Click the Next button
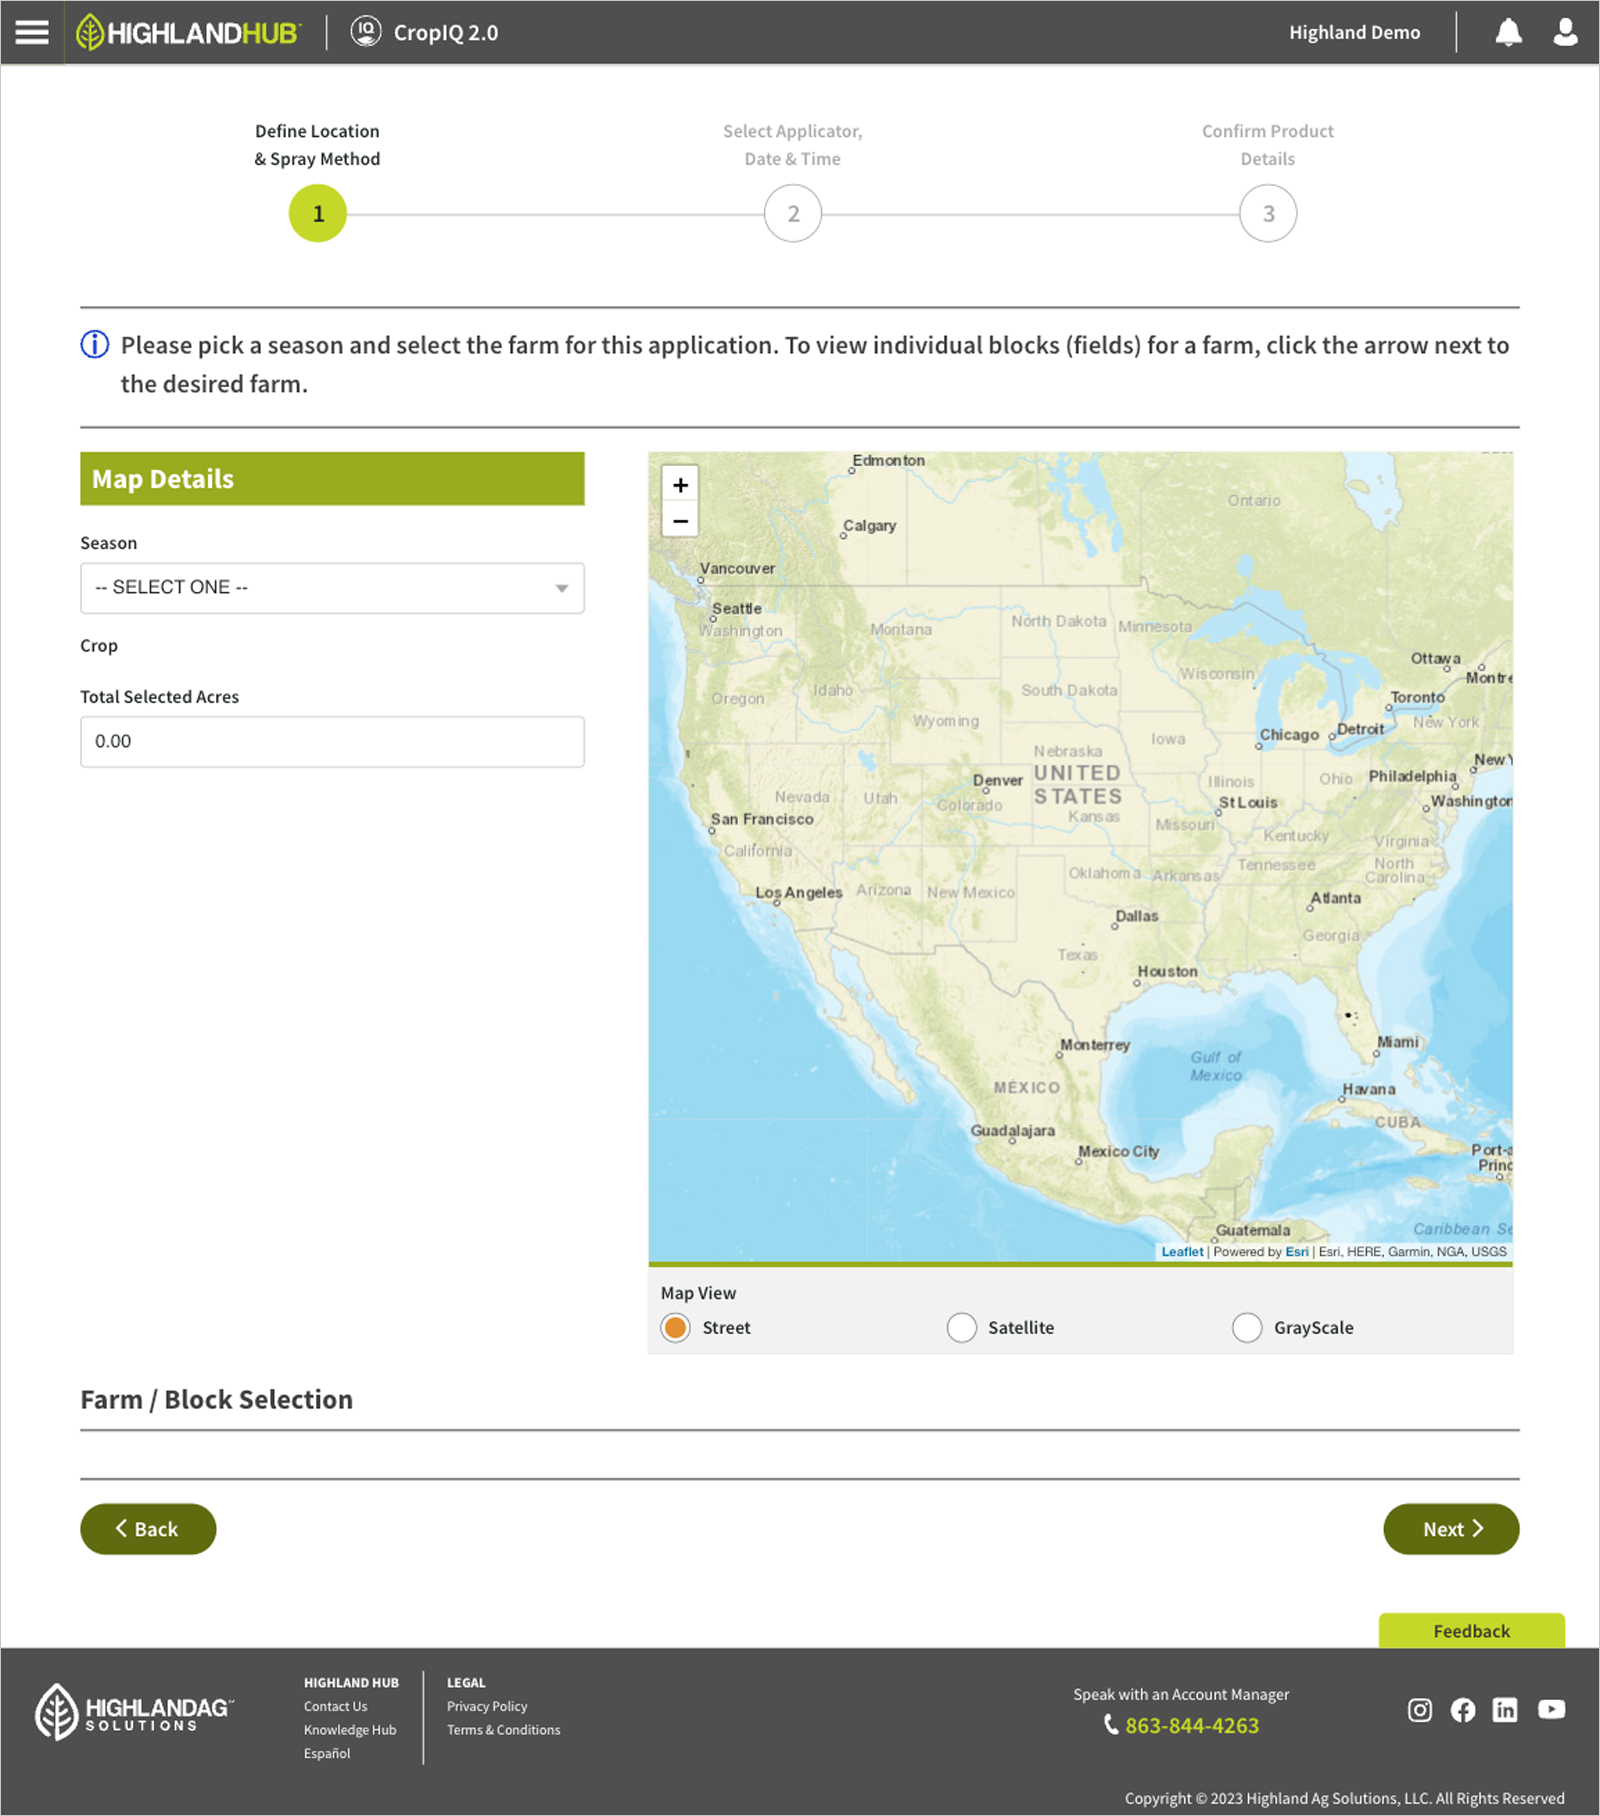1600x1816 pixels. tap(1450, 1529)
